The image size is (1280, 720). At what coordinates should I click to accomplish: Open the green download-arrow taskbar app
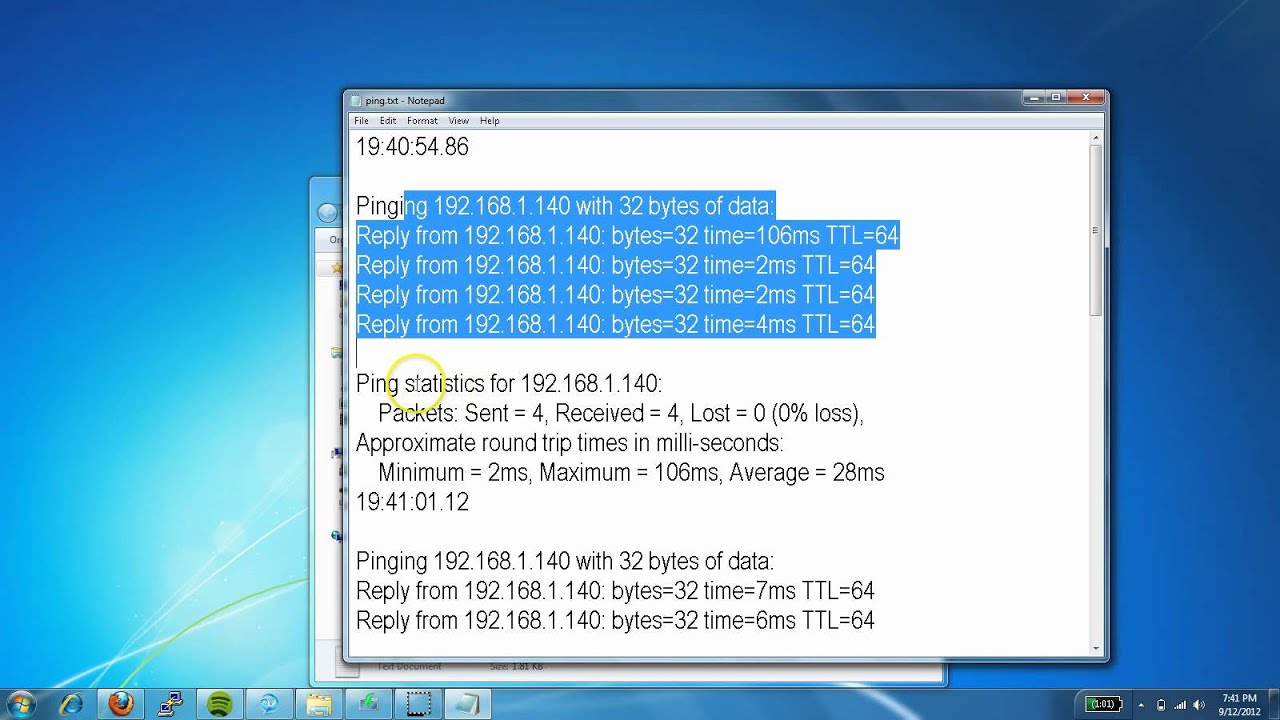(367, 704)
